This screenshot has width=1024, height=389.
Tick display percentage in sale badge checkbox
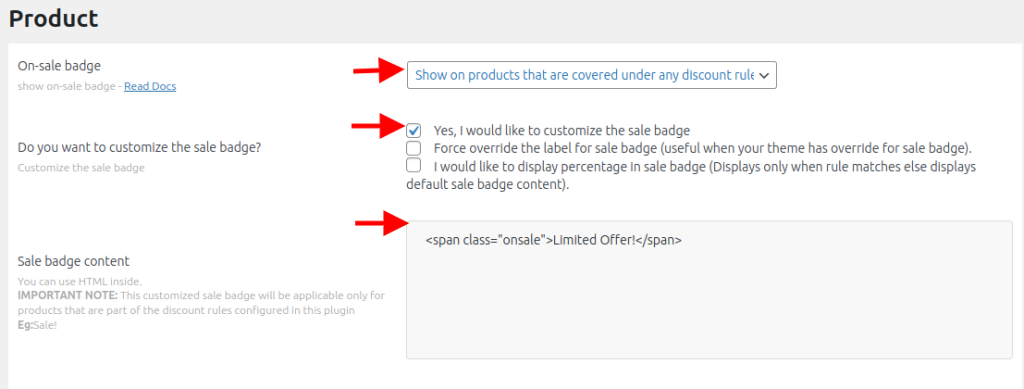click(413, 165)
